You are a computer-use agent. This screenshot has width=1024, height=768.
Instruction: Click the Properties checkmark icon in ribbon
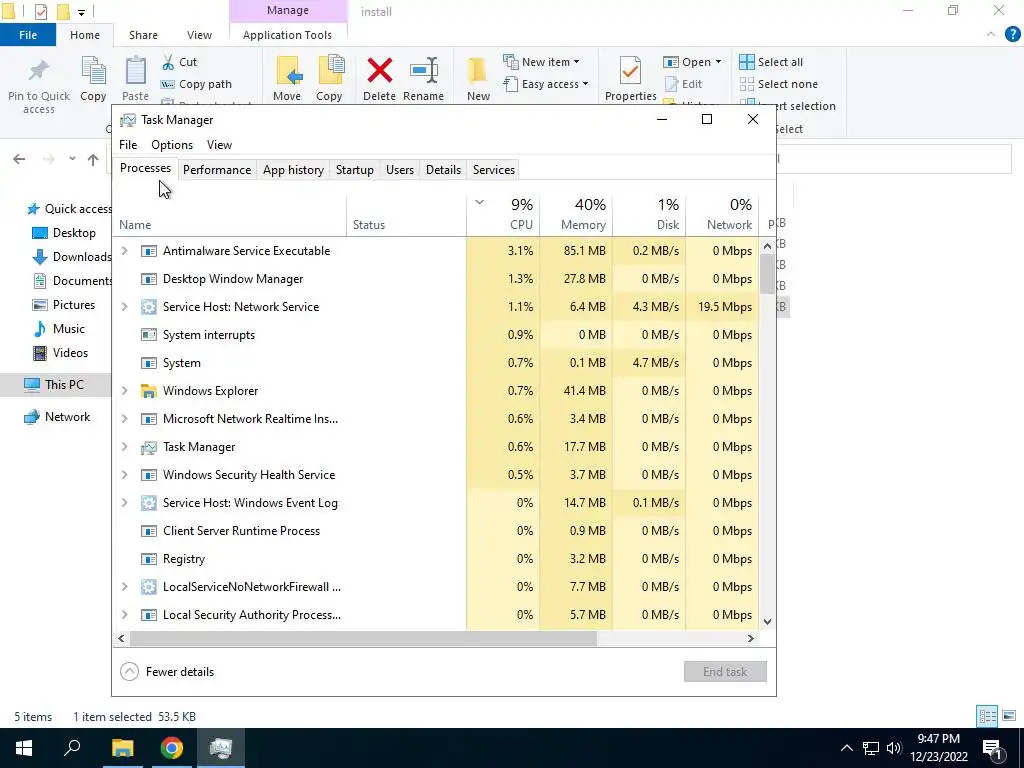pyautogui.click(x=630, y=71)
